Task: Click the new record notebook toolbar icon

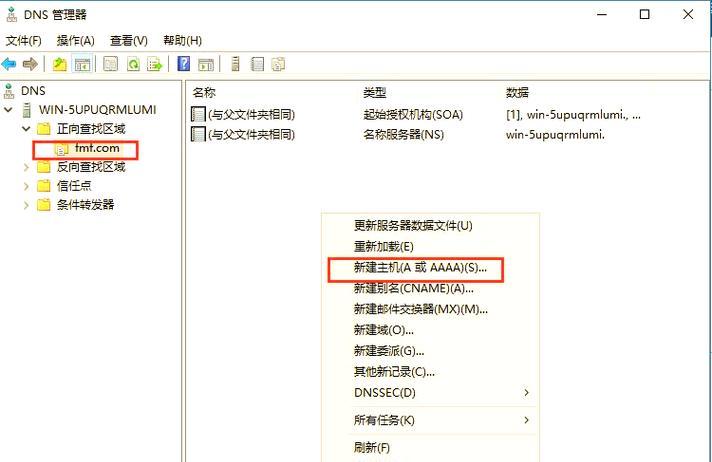Action: point(257,64)
